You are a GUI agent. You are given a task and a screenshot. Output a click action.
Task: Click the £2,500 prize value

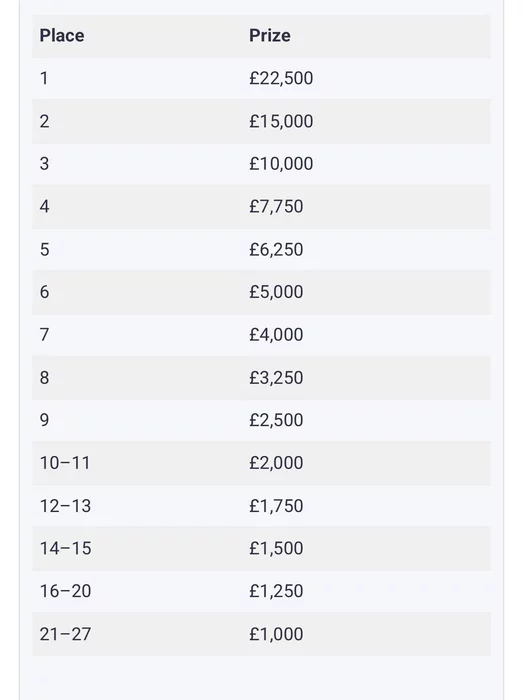coord(276,420)
